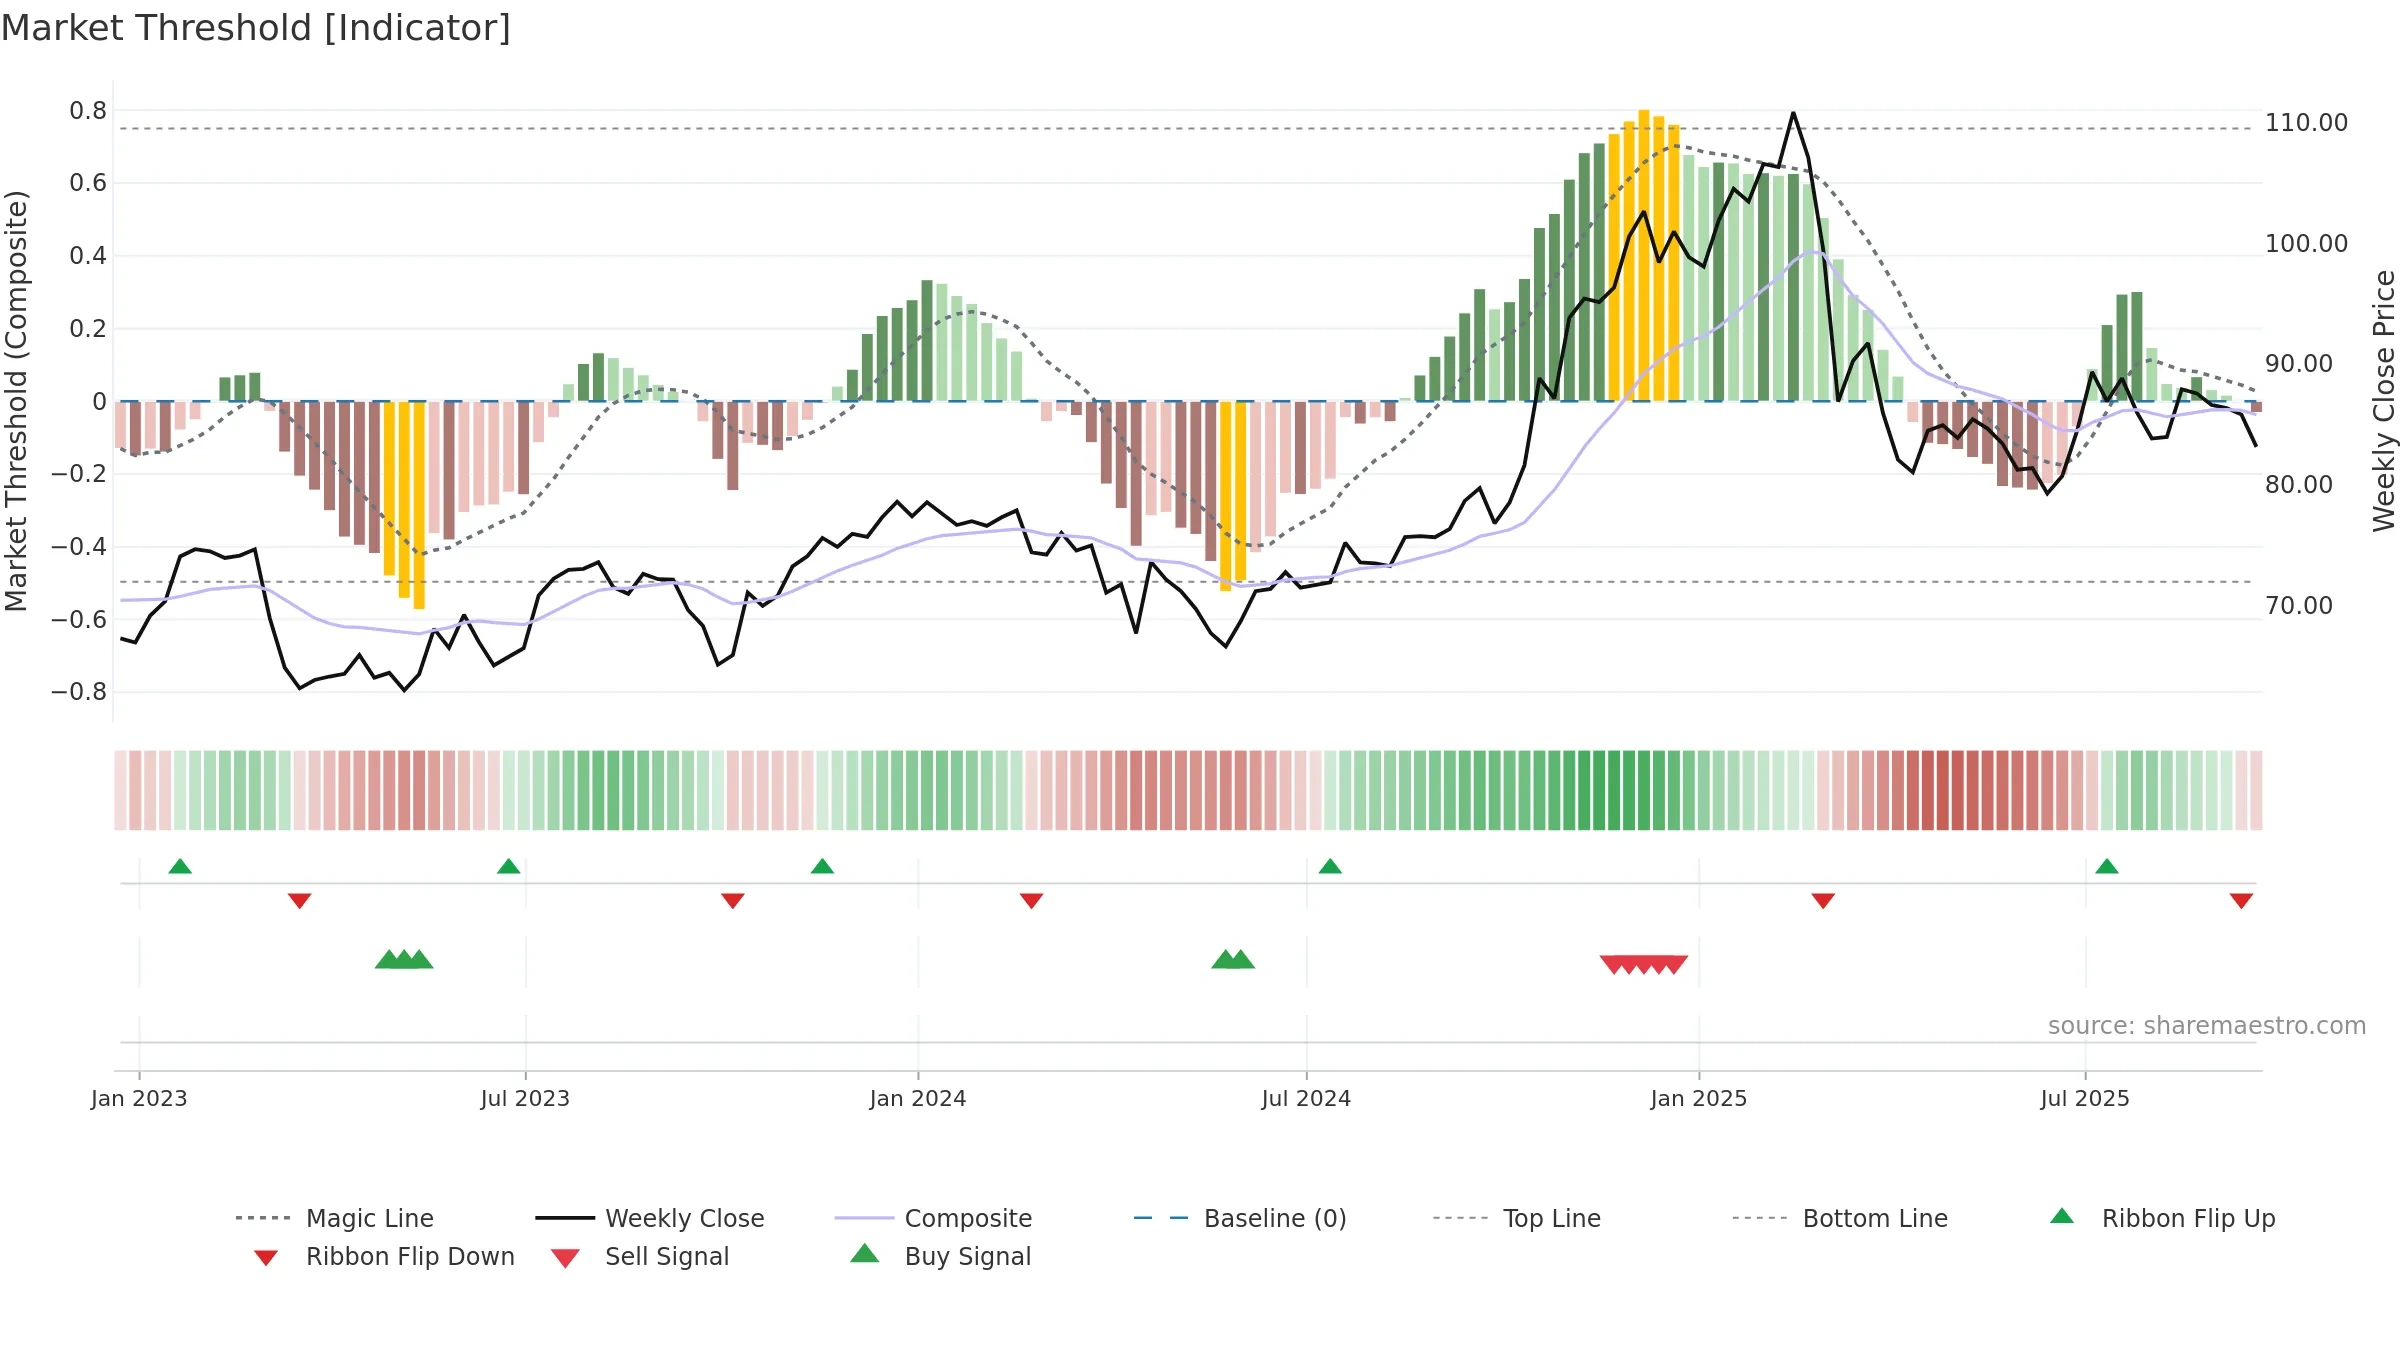
Task: Click the Jan 2023 axis label
Action: (139, 1098)
